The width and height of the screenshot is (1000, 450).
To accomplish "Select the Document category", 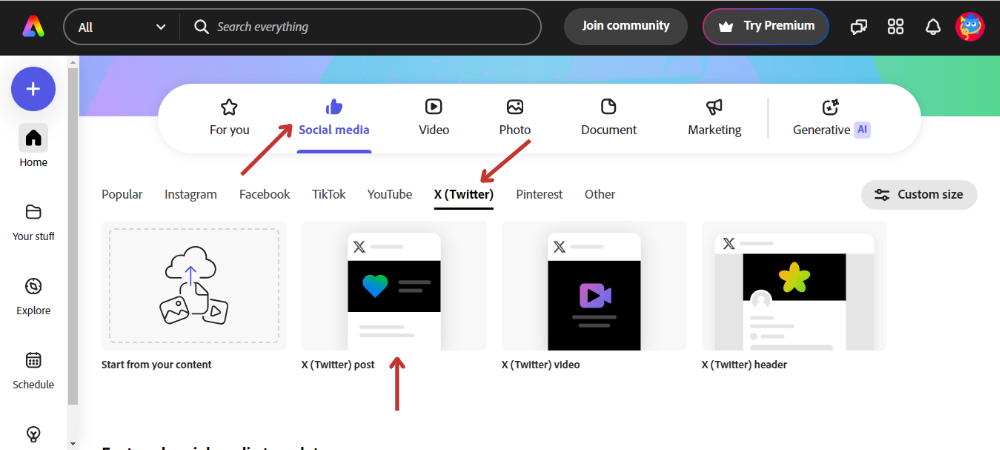I will pos(608,117).
